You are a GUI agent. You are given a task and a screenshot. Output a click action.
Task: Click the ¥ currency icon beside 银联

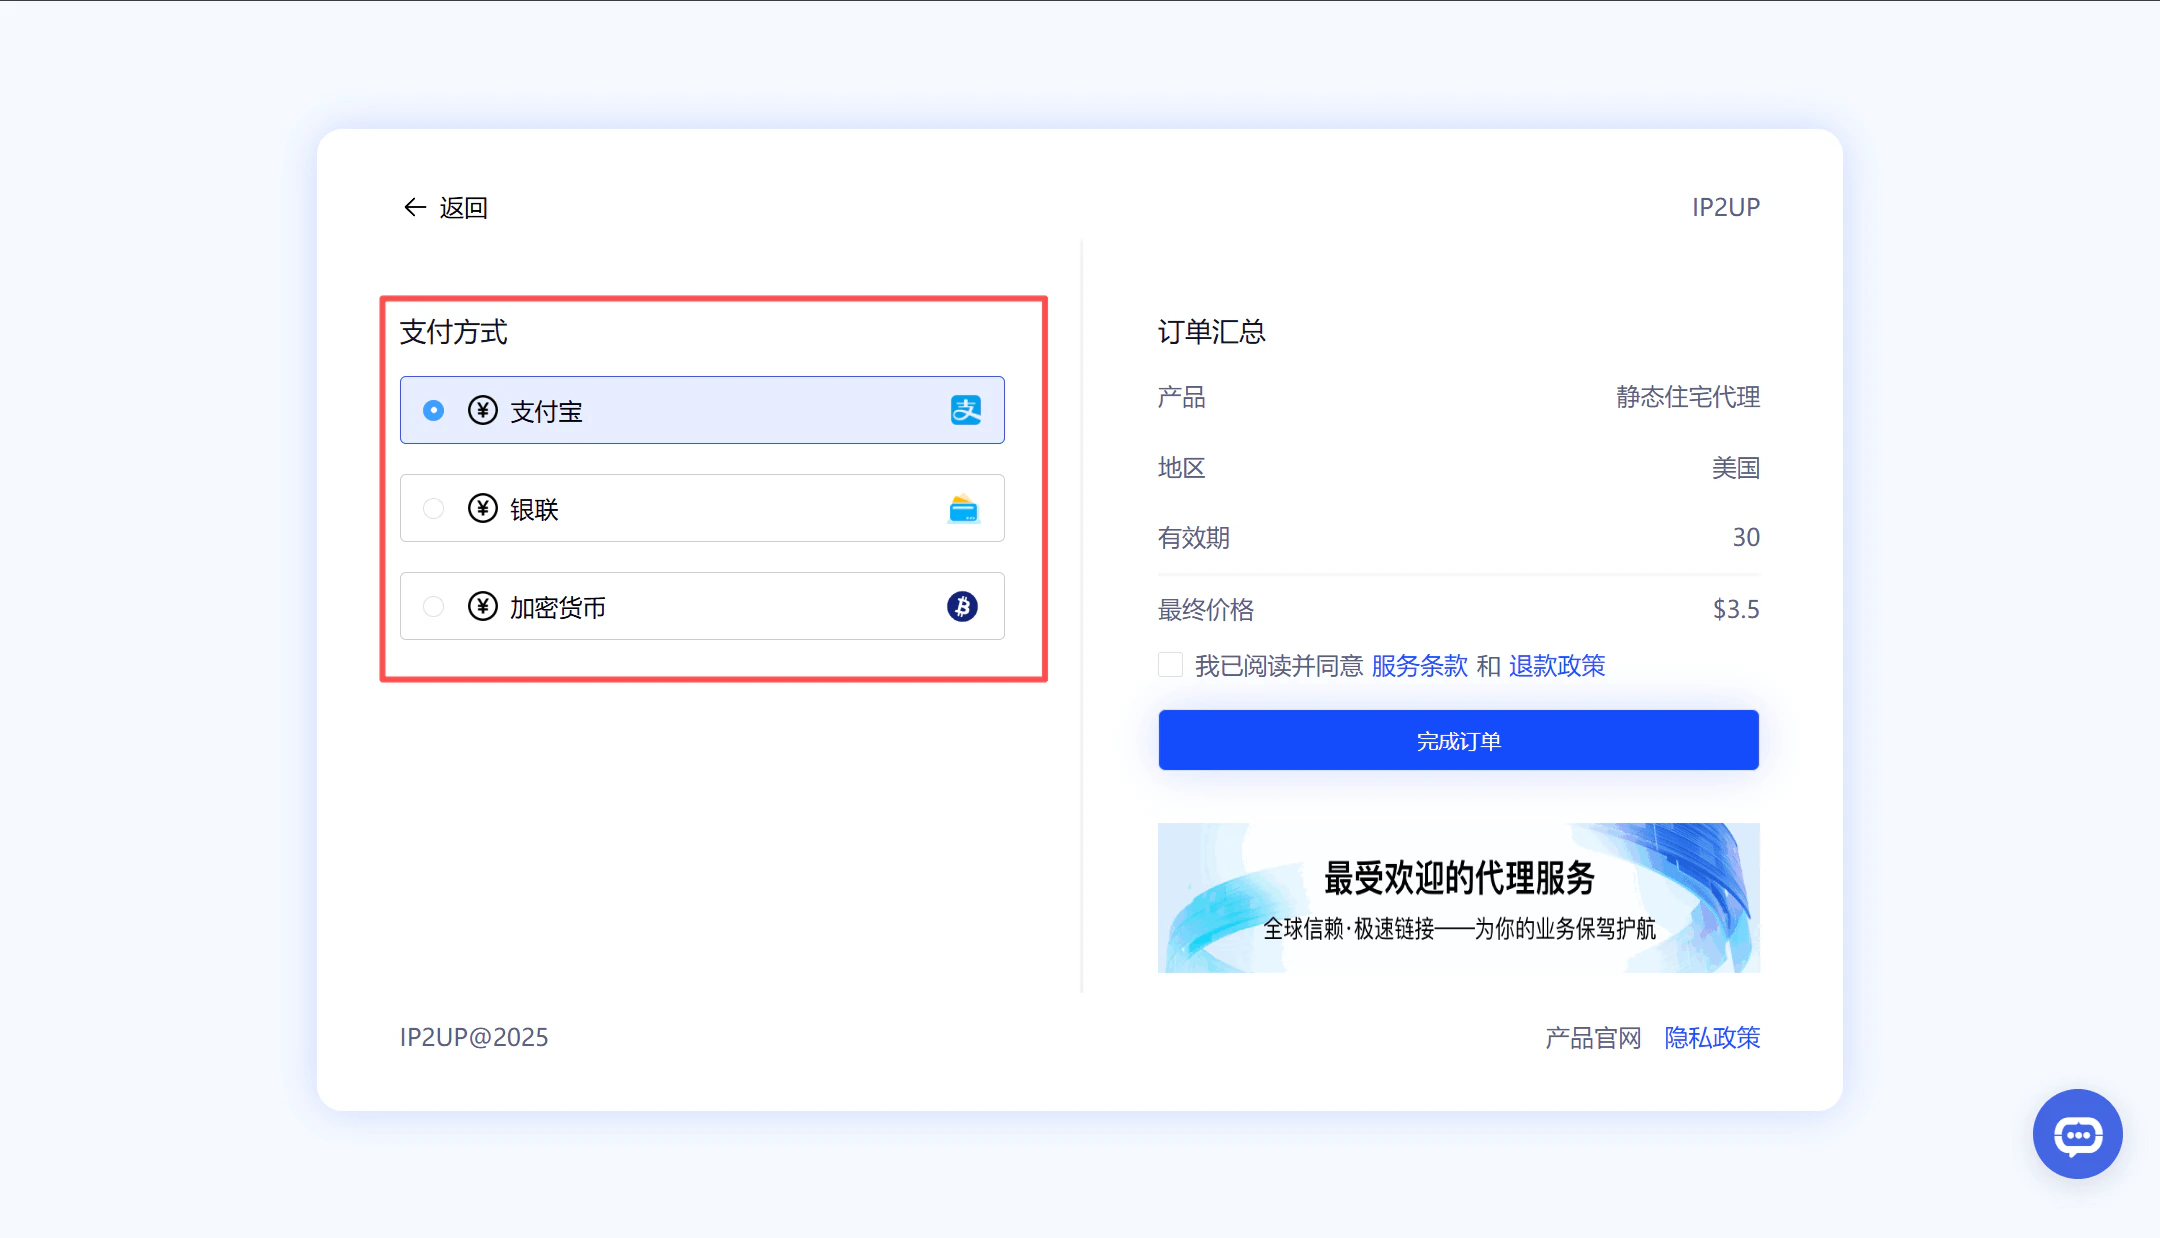[482, 508]
